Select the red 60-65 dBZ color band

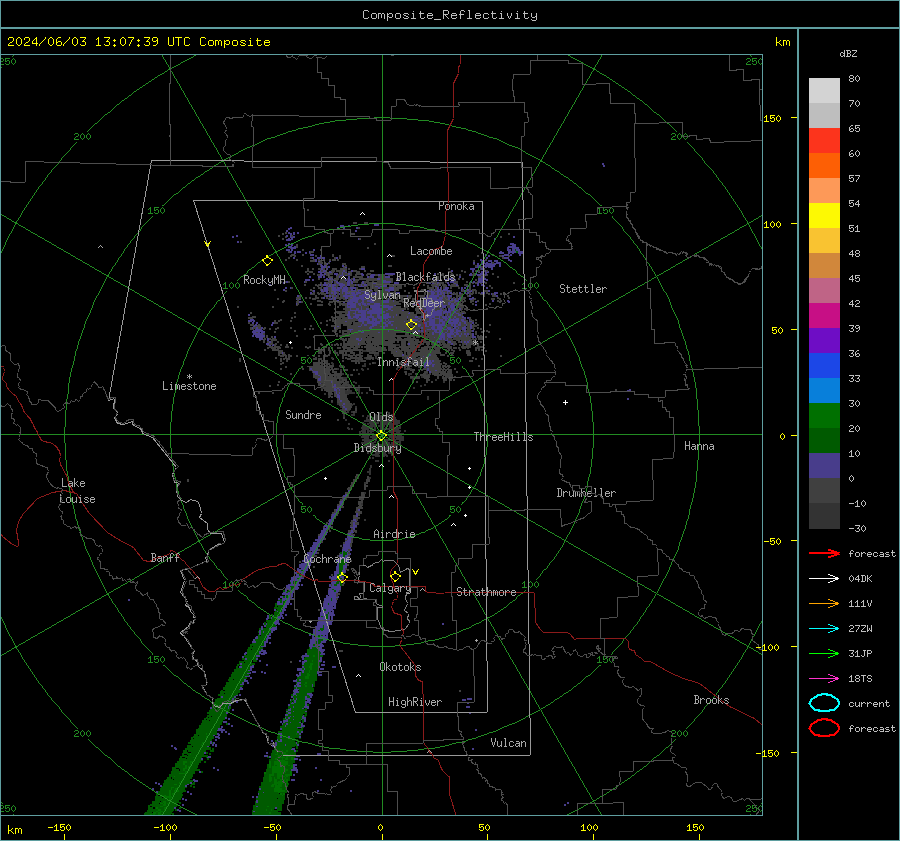coord(824,141)
